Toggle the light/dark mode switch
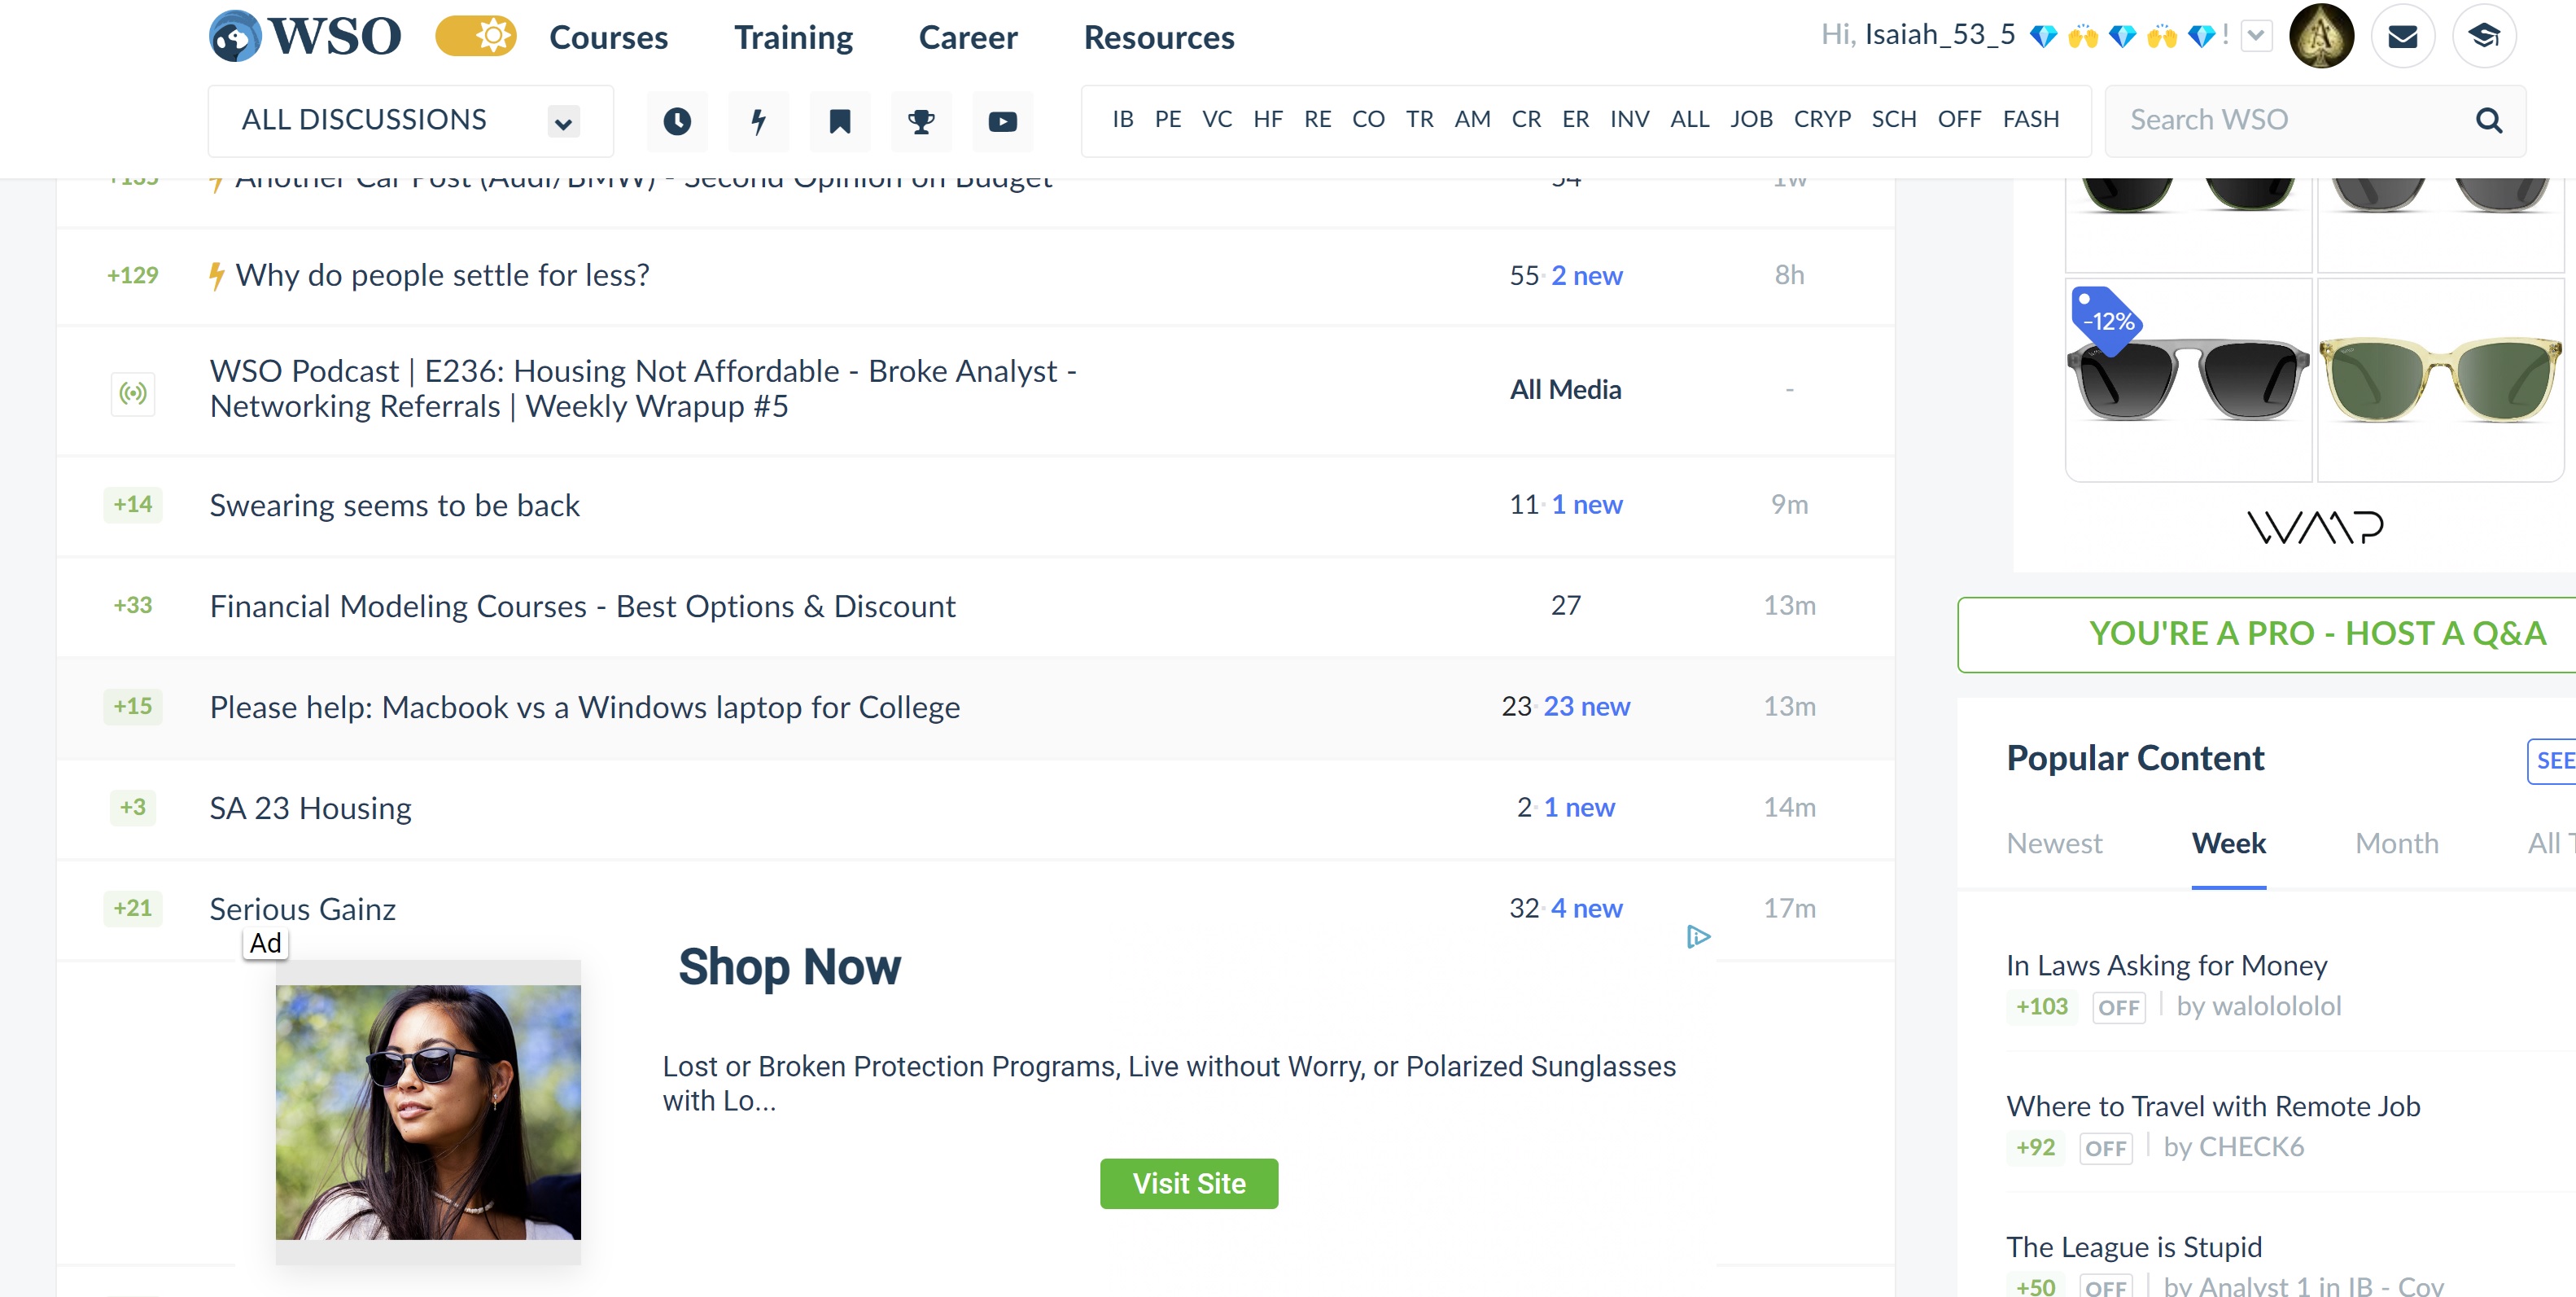 tap(476, 36)
